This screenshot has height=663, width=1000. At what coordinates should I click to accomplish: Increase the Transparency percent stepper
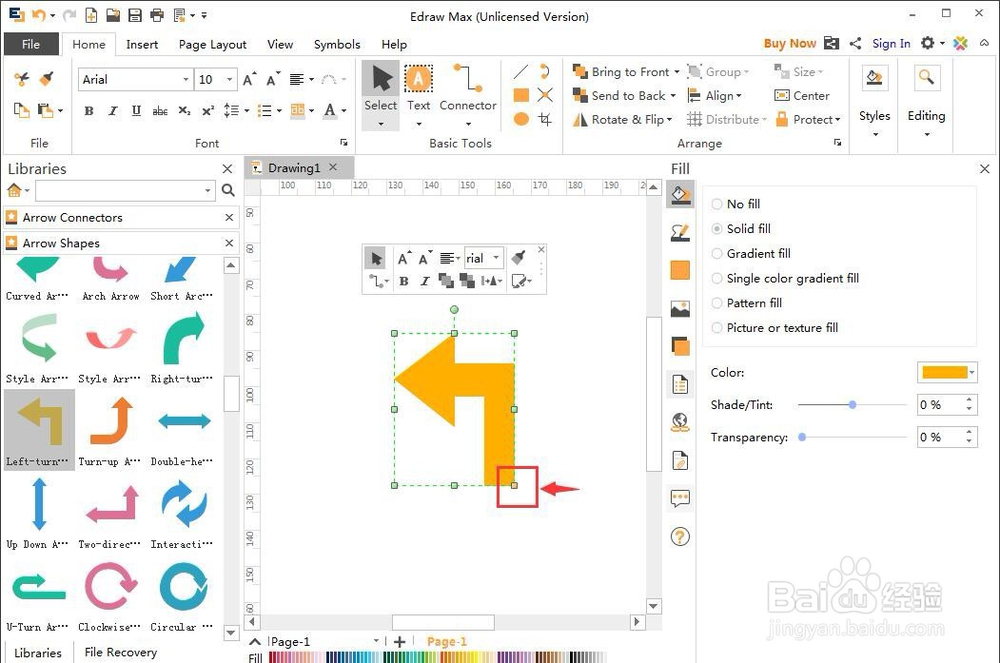969,432
